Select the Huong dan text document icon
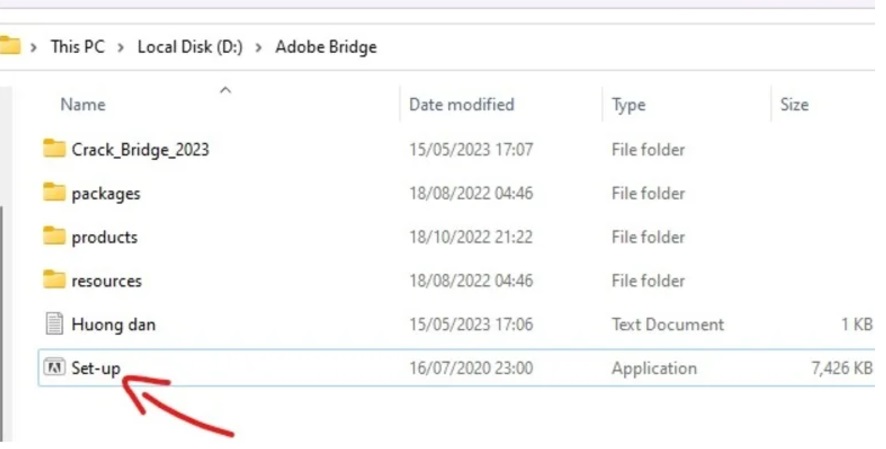The height and width of the screenshot is (449, 886). click(x=54, y=324)
